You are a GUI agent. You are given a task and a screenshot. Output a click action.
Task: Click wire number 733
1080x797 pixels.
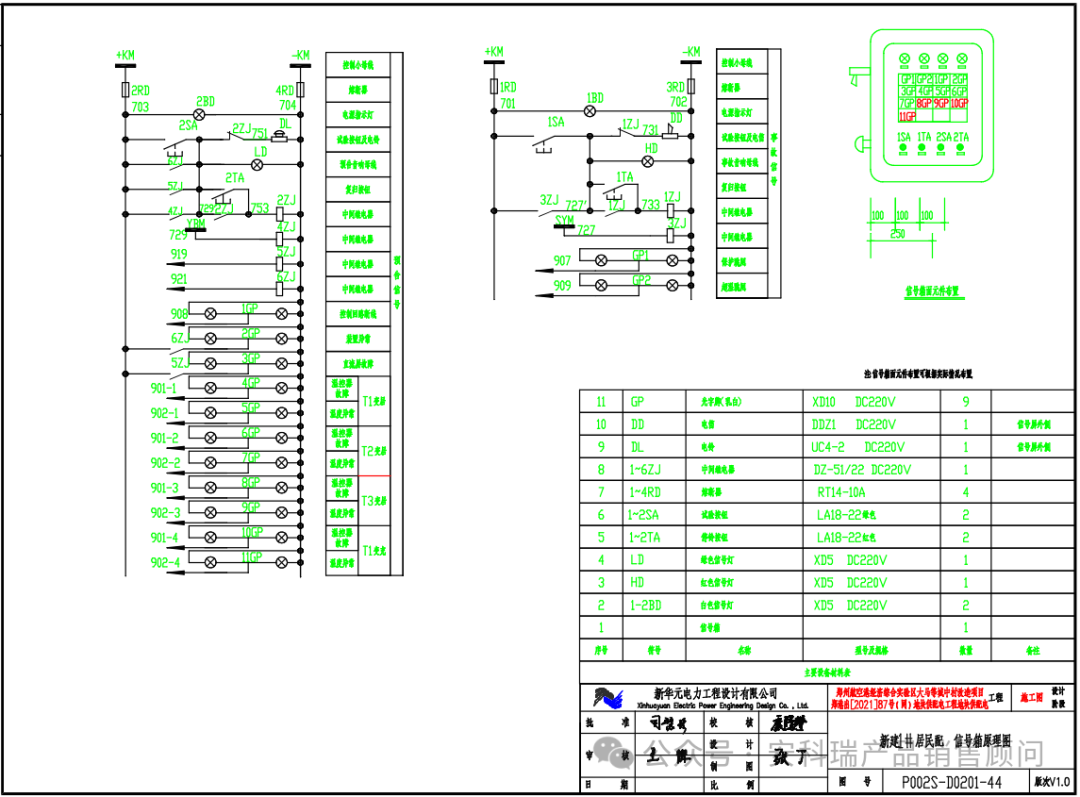[x=651, y=205]
